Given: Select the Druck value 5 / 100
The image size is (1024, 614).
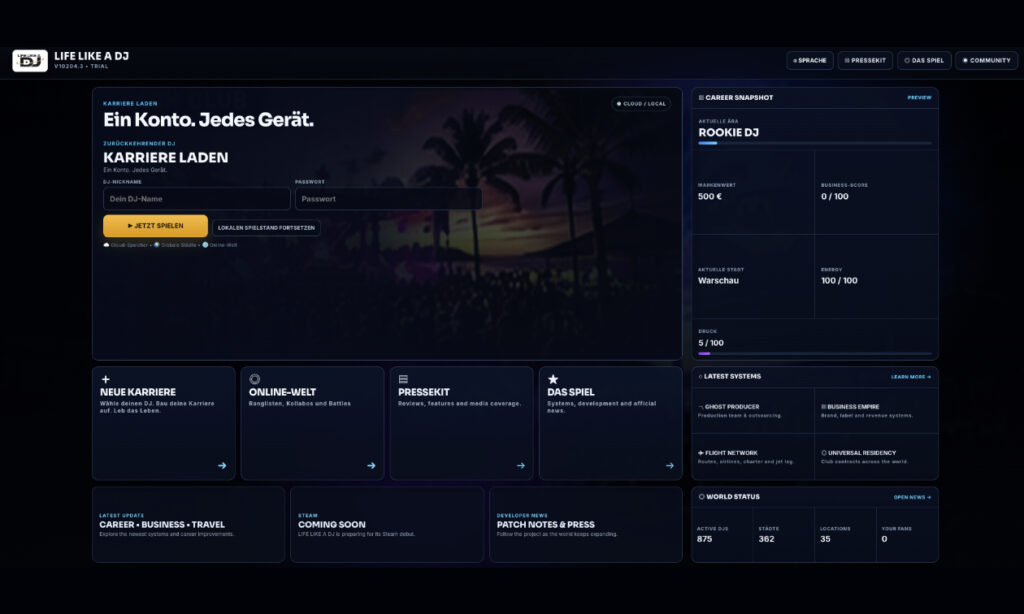Looking at the screenshot, I should 711,343.
